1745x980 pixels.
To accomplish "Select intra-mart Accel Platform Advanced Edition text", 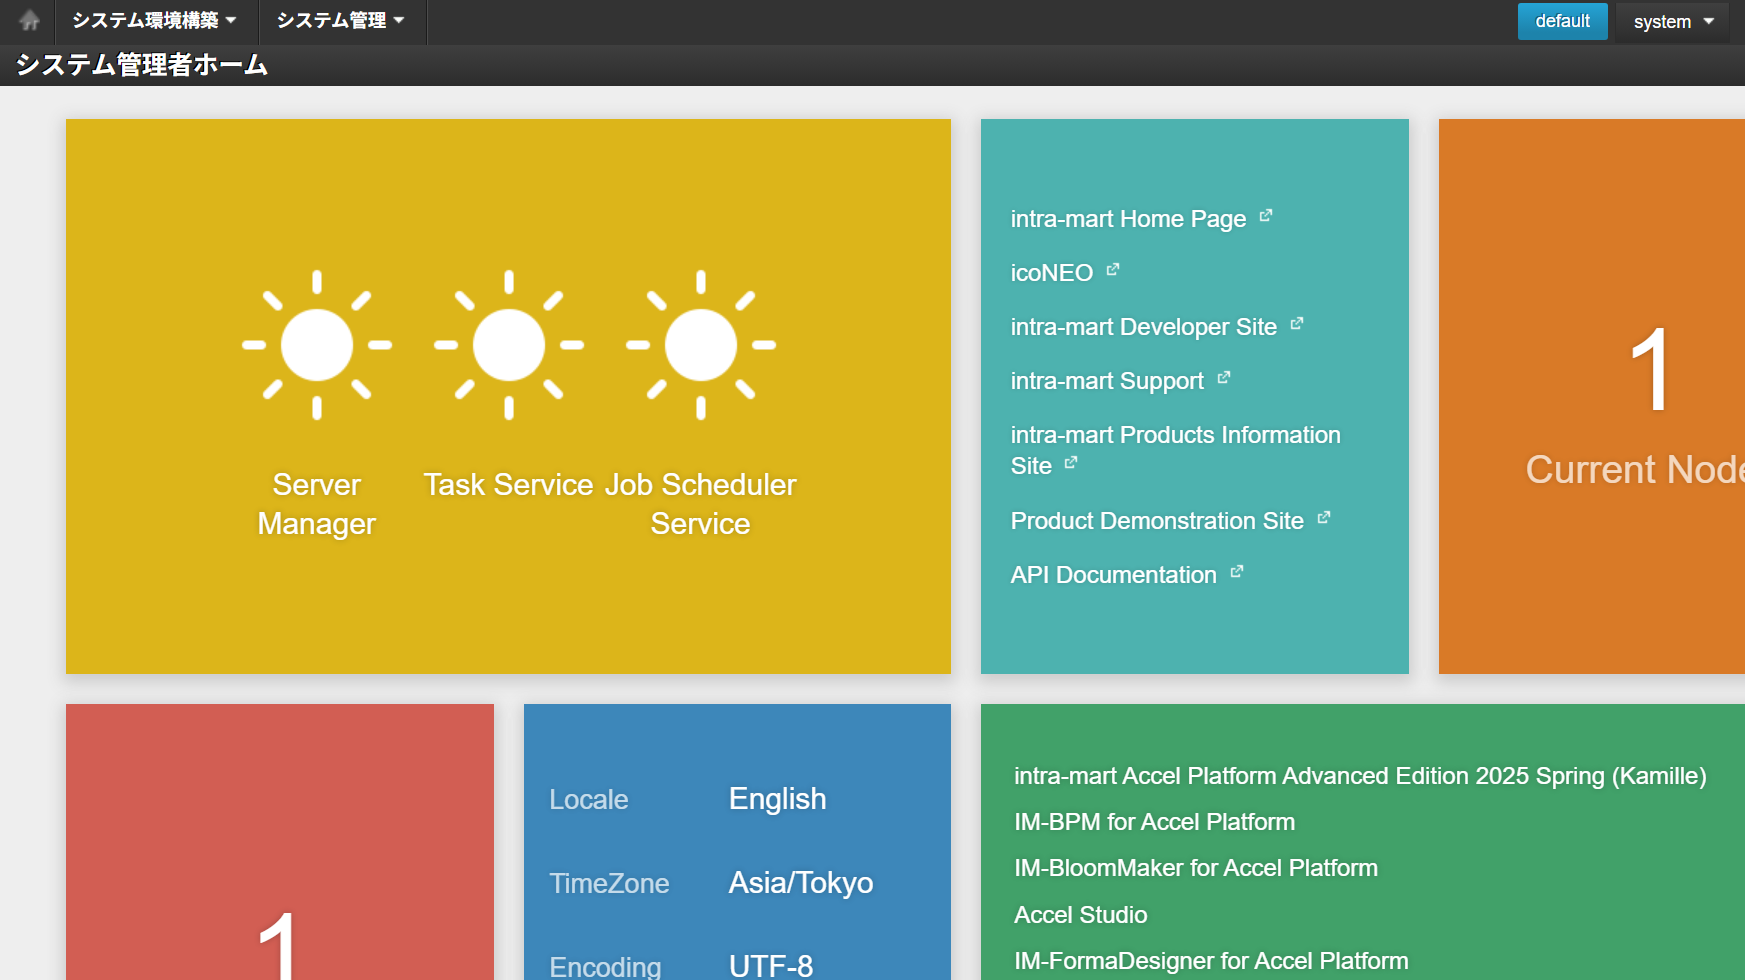I will pyautogui.click(x=1360, y=776).
